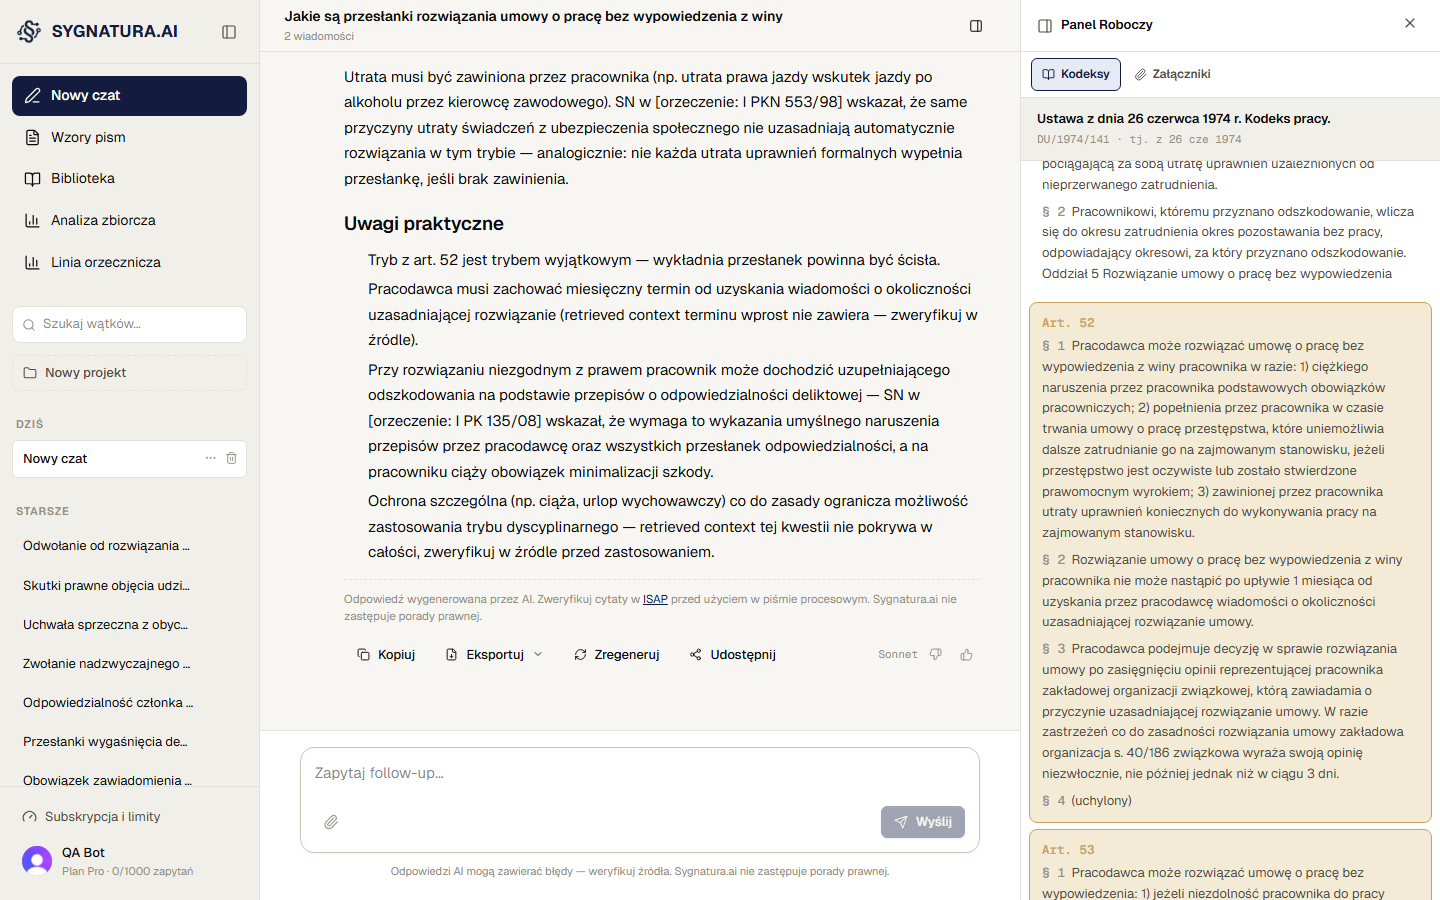Click the Panel Roboczy header icon

pos(1045,26)
